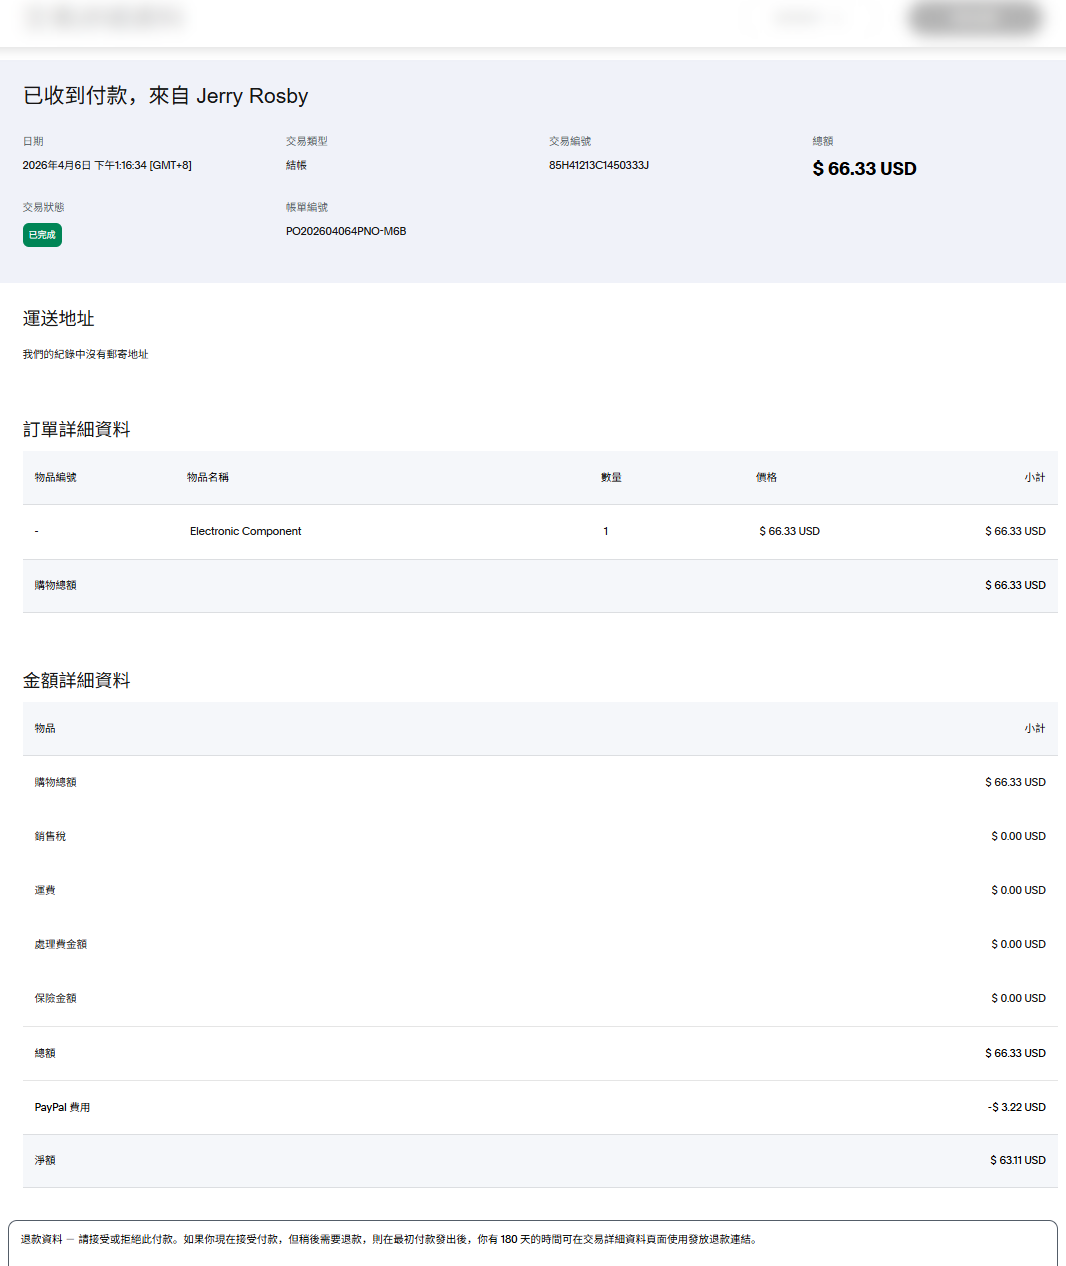
Task: Click the green 已完成 status badge
Action: point(42,235)
